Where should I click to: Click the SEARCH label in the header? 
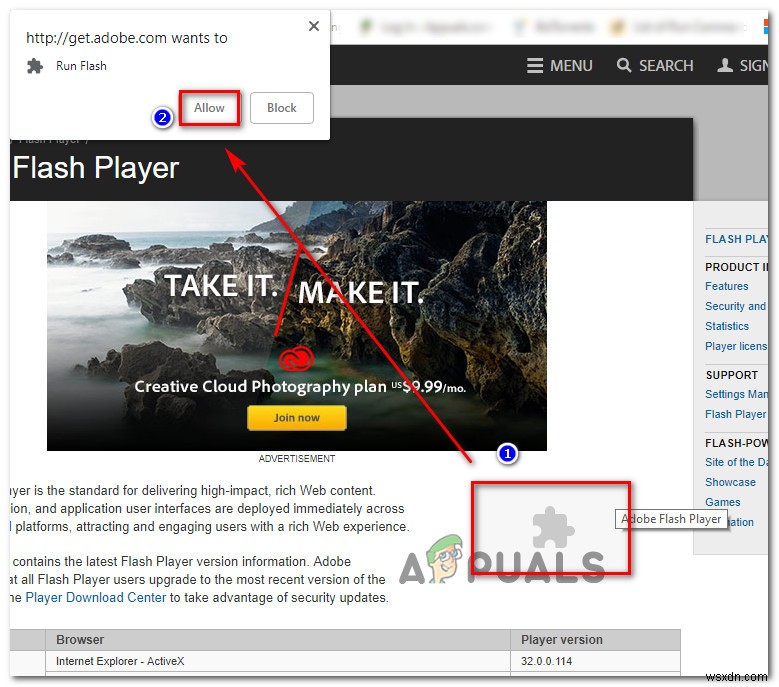(x=666, y=66)
